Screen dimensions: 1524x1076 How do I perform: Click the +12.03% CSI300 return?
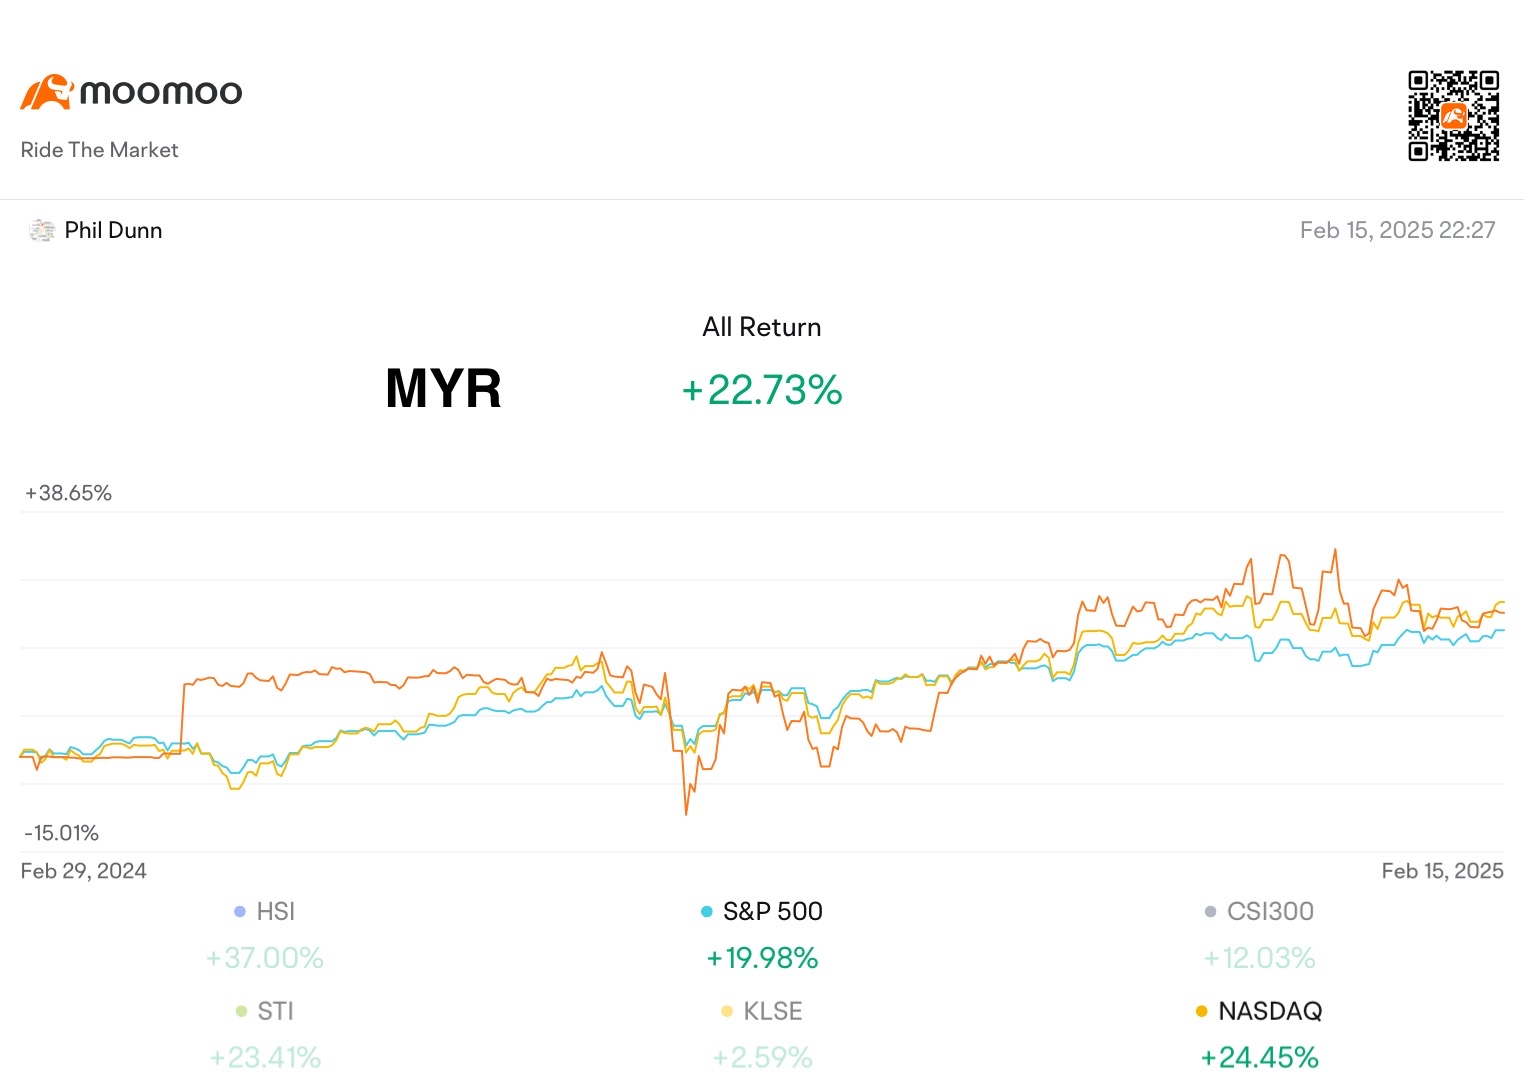[x=1259, y=958]
